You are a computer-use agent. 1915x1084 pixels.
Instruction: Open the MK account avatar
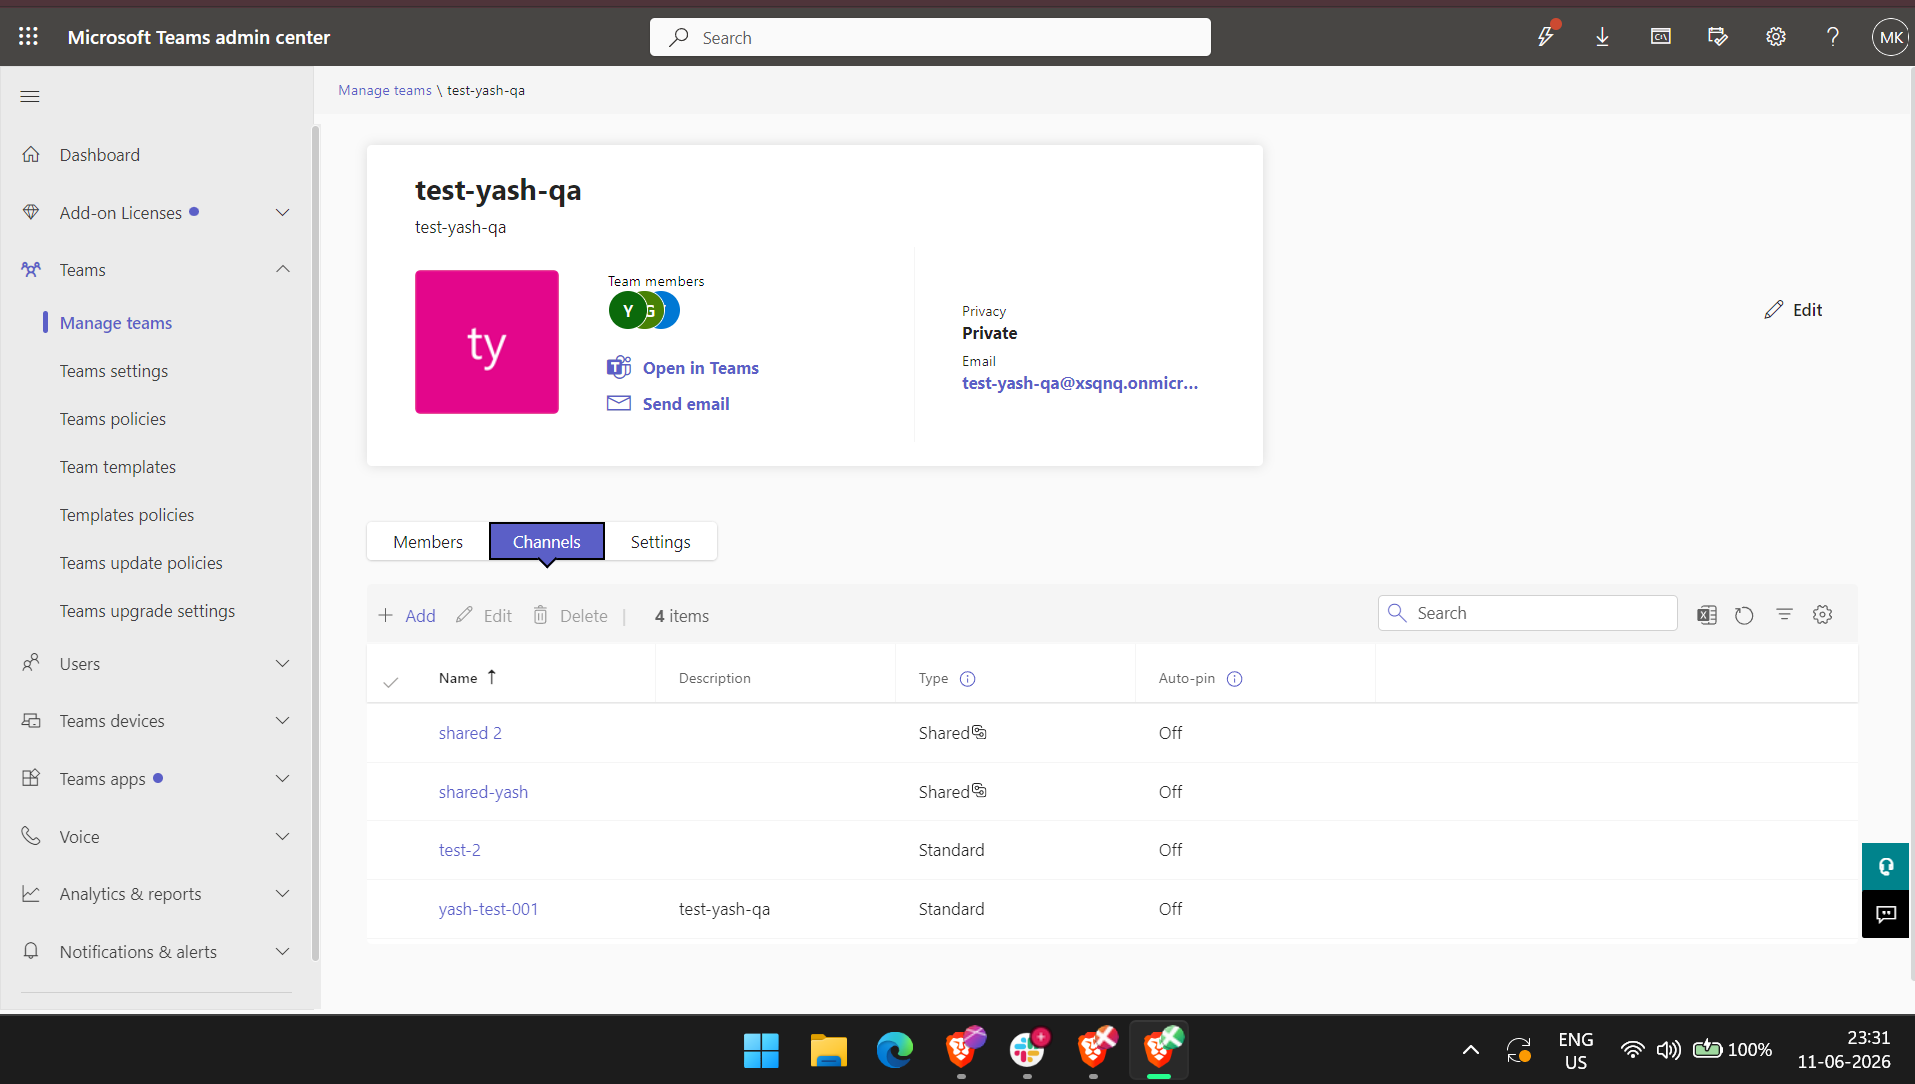[1890, 37]
